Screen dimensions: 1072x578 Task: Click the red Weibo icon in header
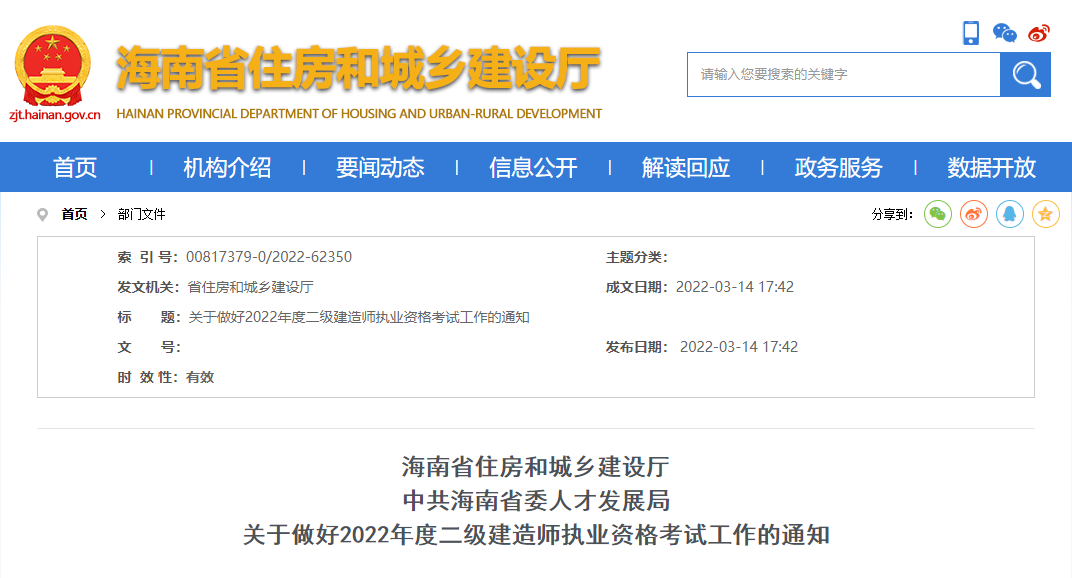[x=1039, y=33]
